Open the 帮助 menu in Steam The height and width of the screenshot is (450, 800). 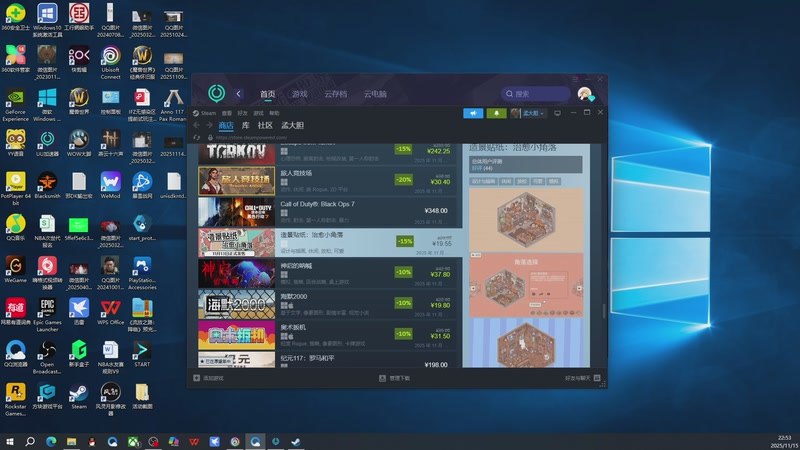pos(274,113)
